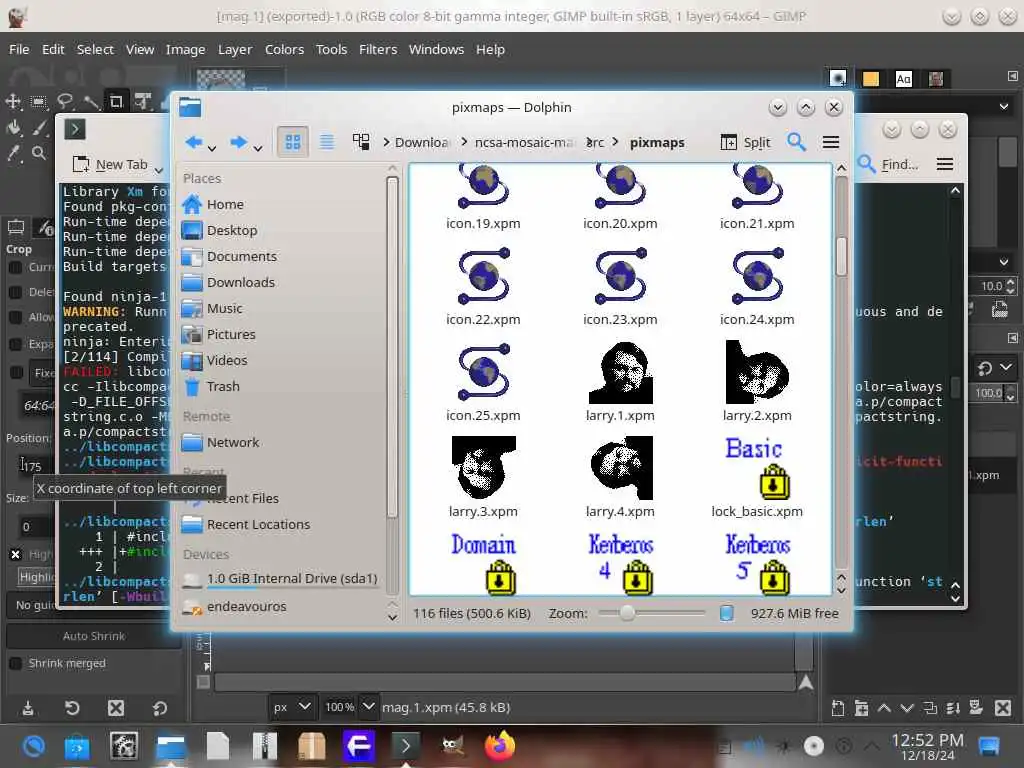Toggle Expand from center checkbox
Viewport: 1024px width, 768px height.
tap(16, 344)
